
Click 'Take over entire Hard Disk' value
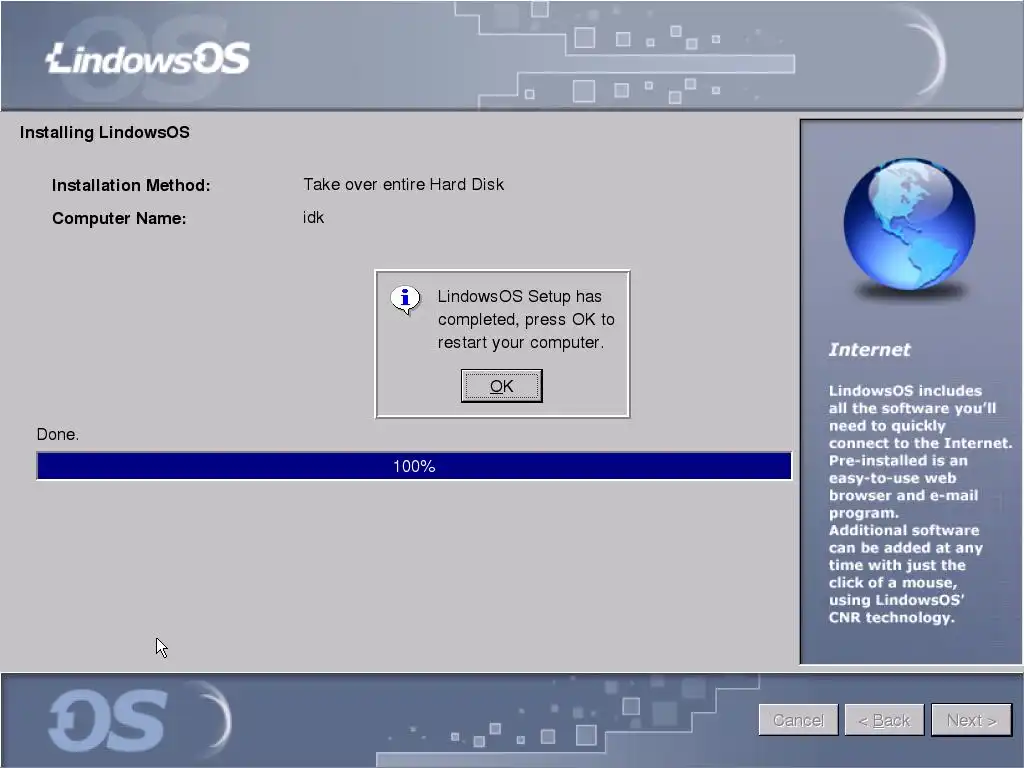click(404, 184)
